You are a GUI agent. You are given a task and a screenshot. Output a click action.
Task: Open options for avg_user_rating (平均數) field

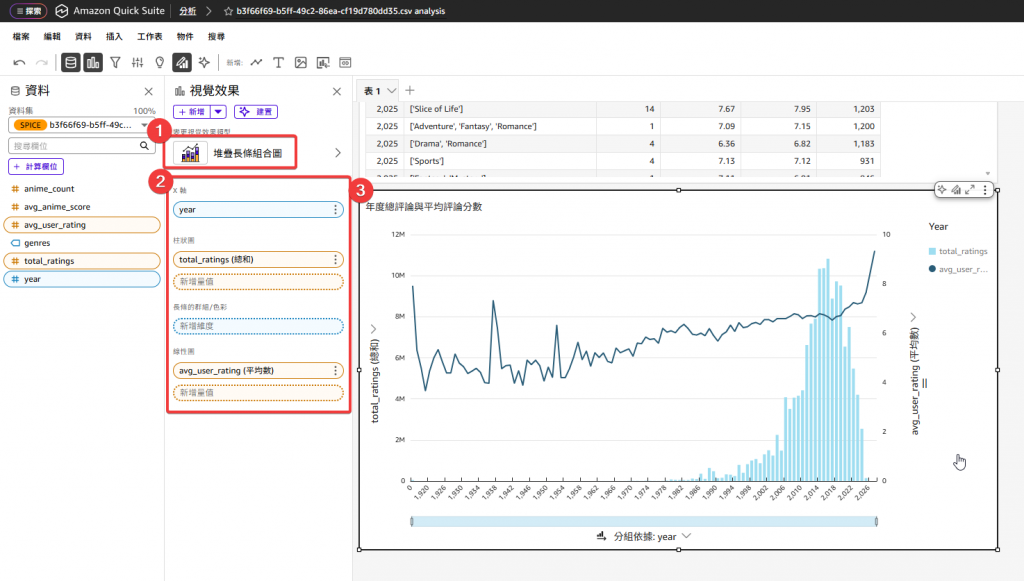click(x=336, y=371)
